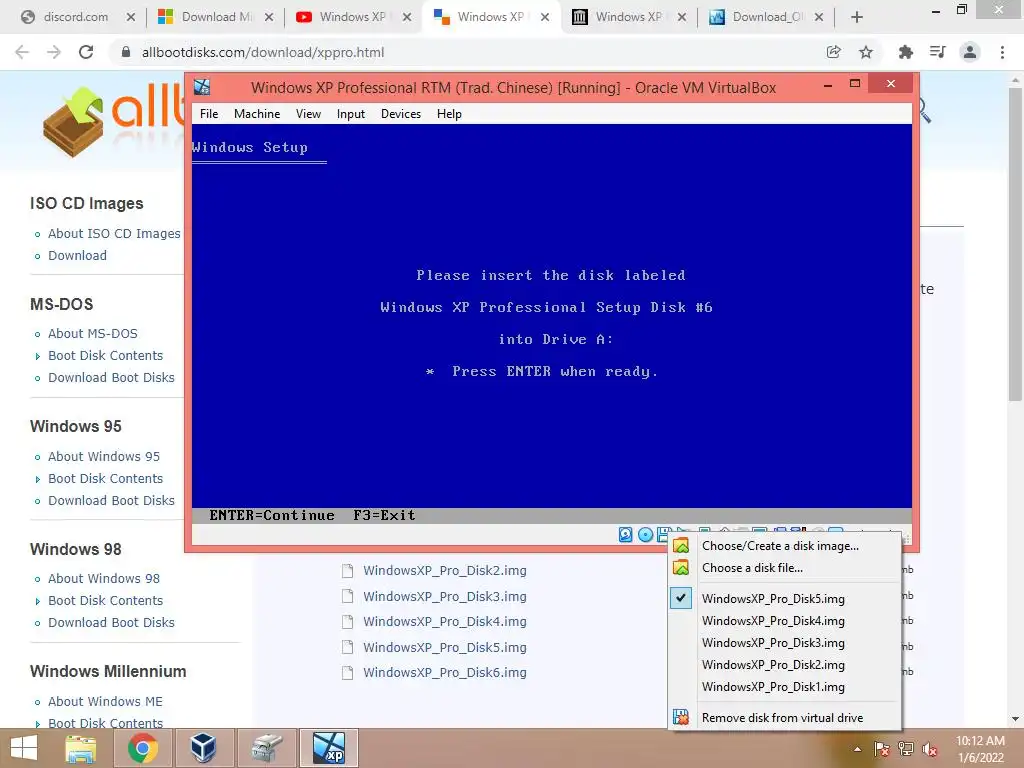Open a new Chrome tab

click(x=857, y=18)
